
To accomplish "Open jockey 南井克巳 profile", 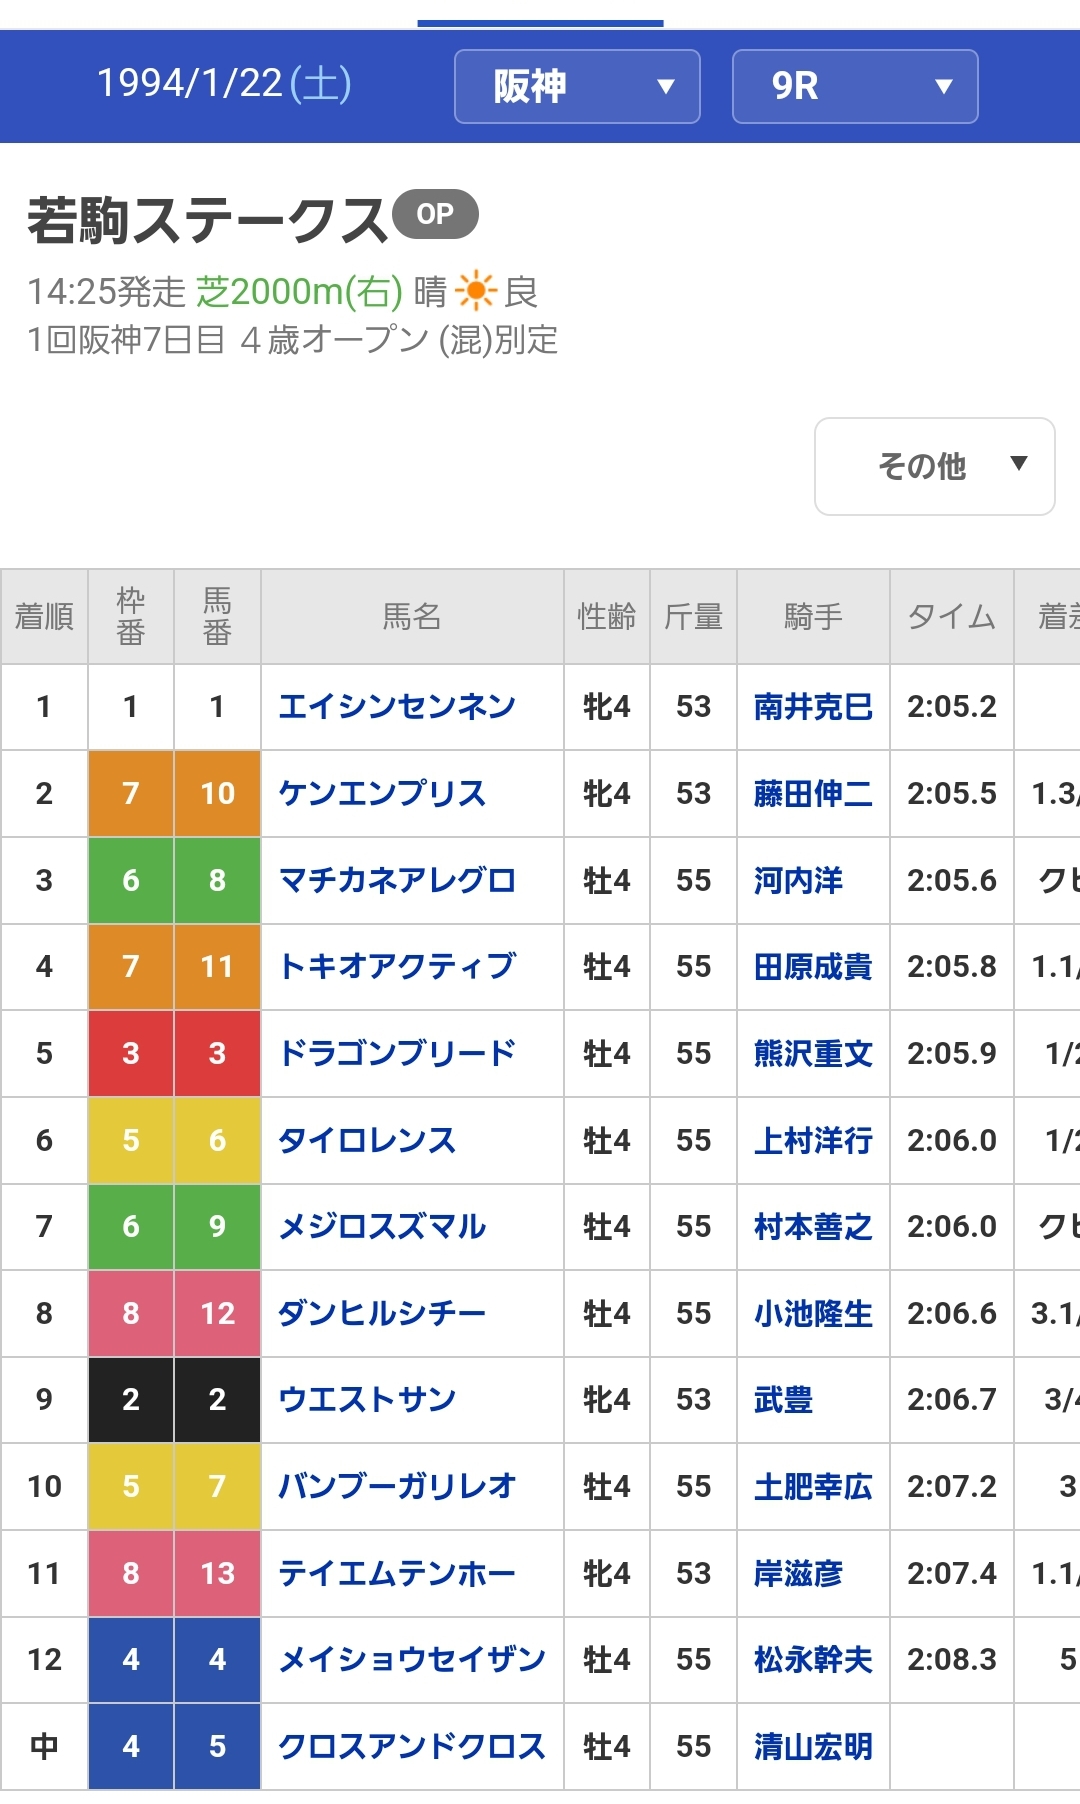I will pyautogui.click(x=813, y=707).
